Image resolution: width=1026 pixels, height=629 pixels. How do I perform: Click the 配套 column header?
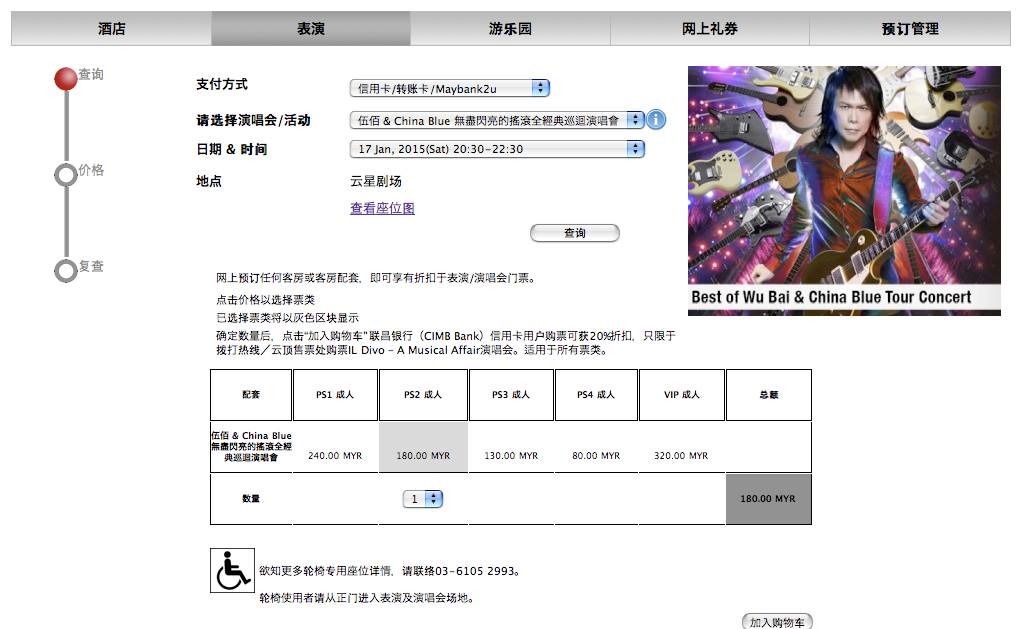(x=251, y=395)
